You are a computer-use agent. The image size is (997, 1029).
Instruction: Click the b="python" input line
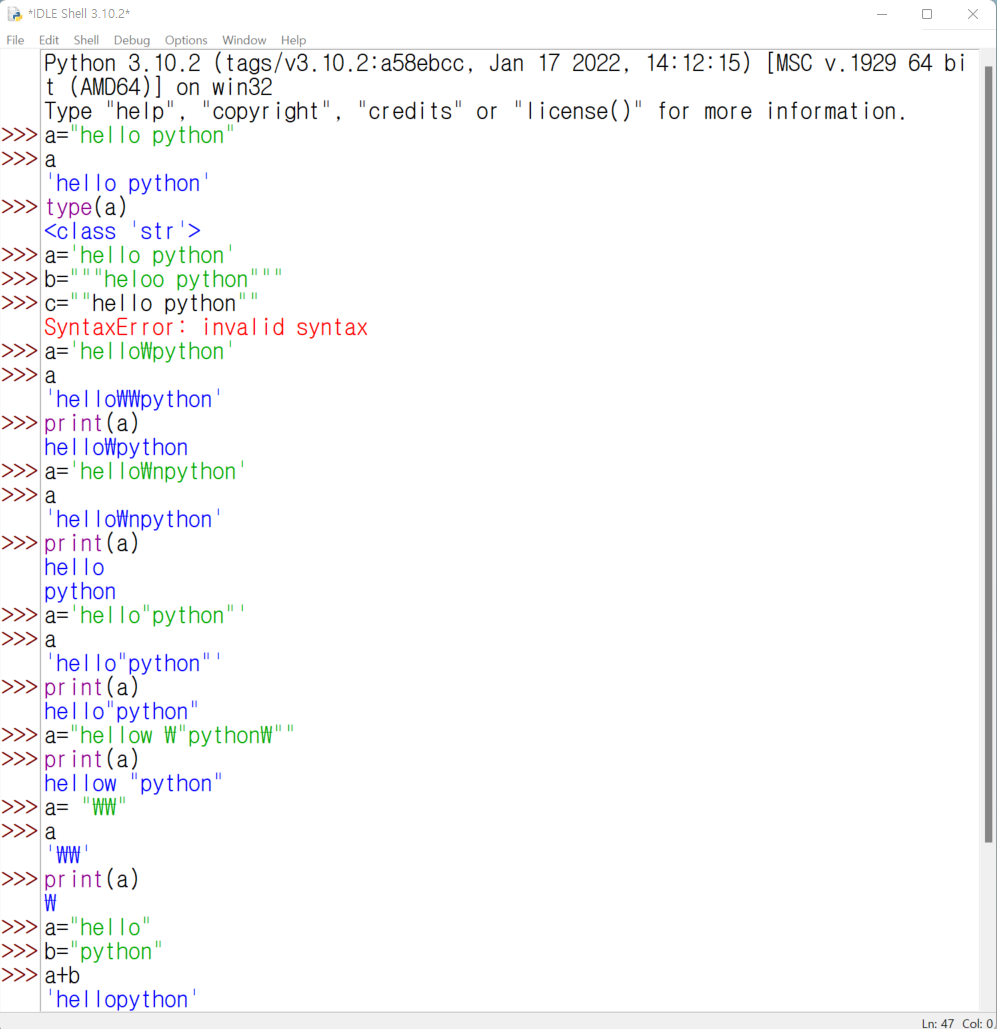[103, 952]
